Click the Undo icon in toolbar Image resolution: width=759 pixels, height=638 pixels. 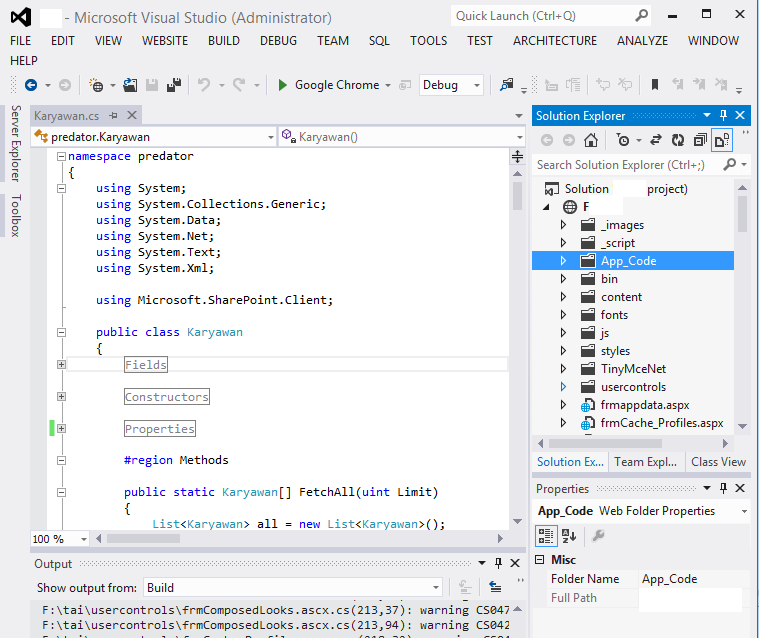(x=204, y=85)
